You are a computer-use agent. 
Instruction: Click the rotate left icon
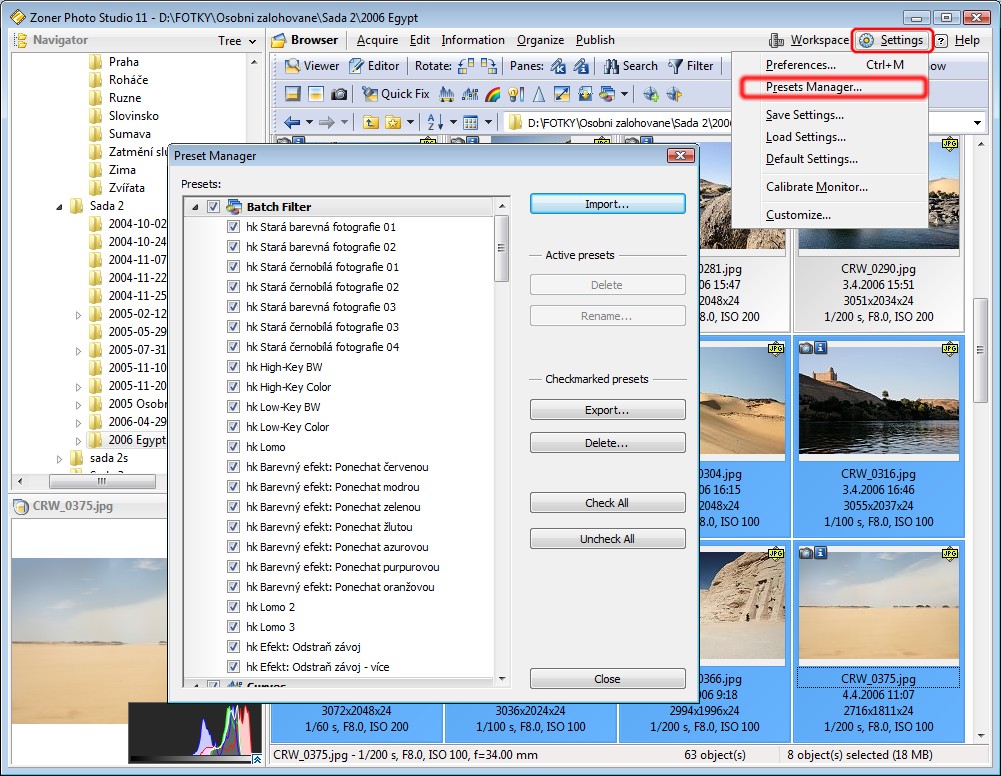[466, 66]
